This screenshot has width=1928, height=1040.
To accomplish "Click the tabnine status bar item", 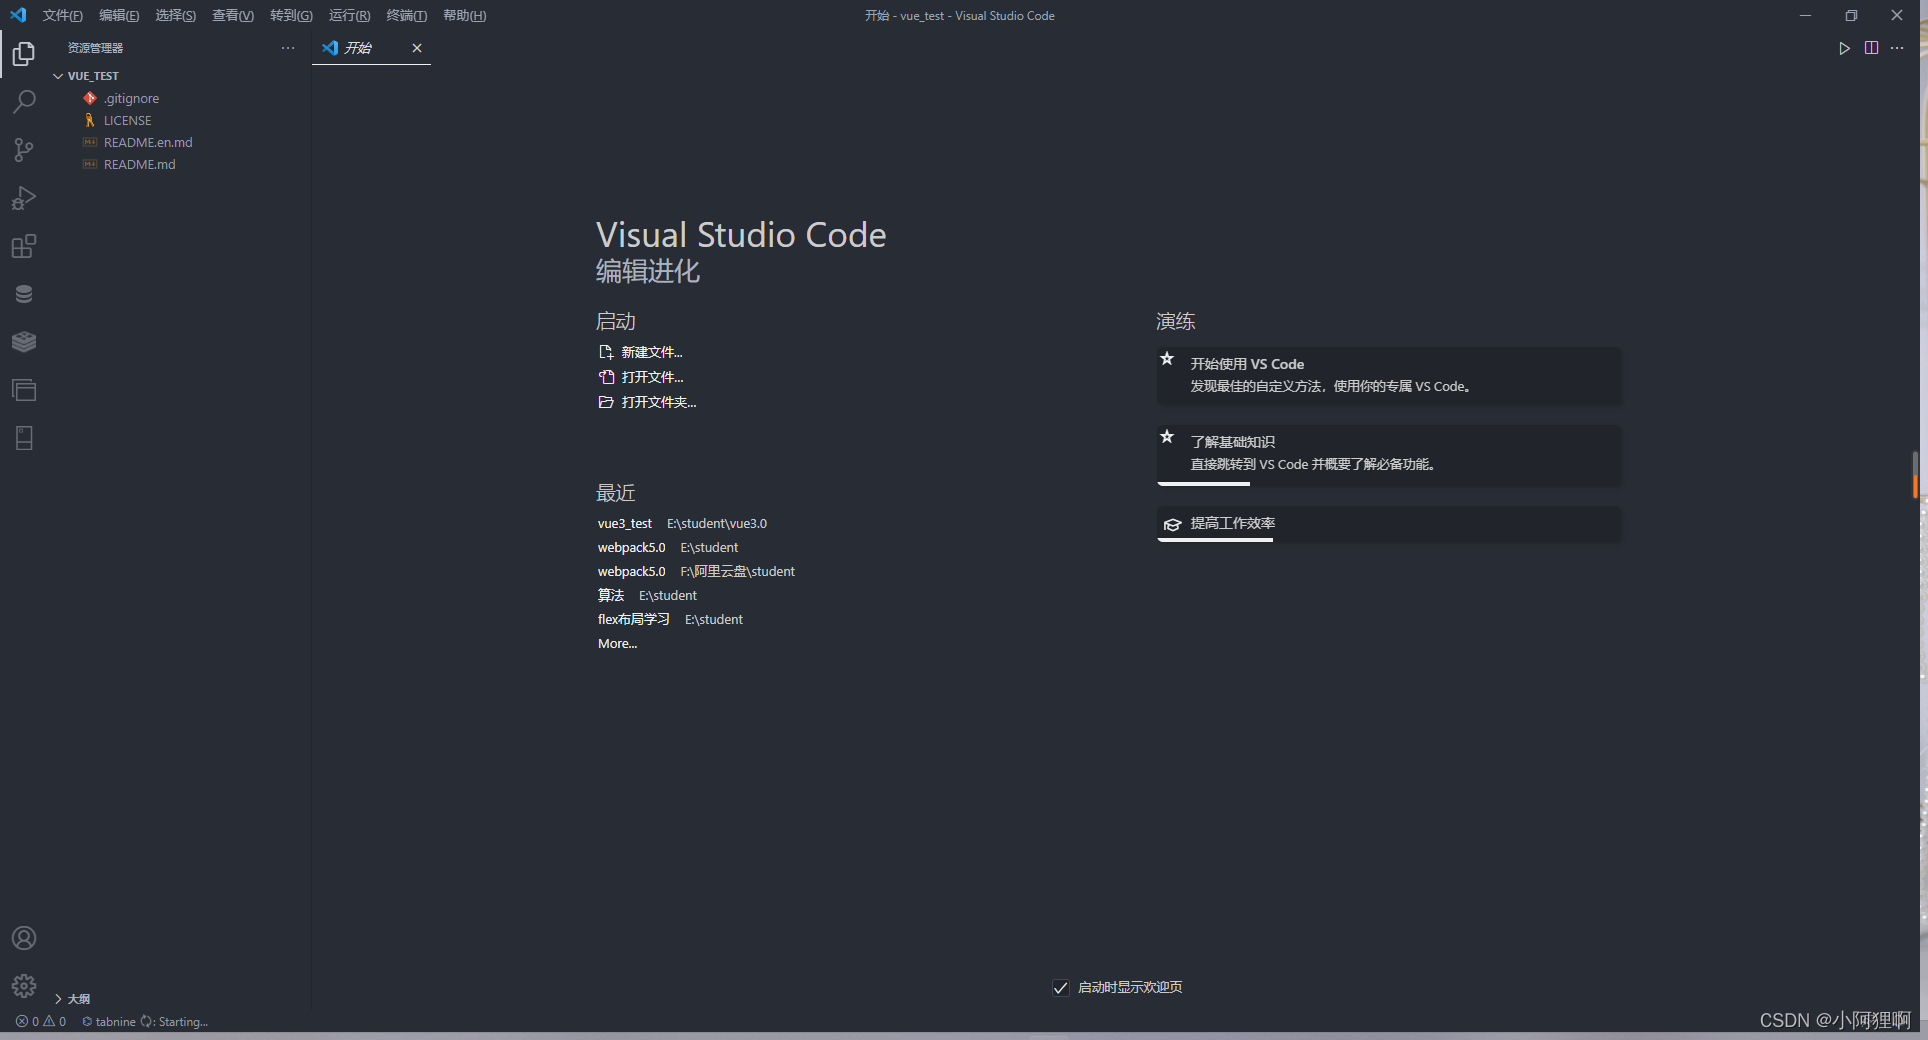I will tap(145, 1022).
